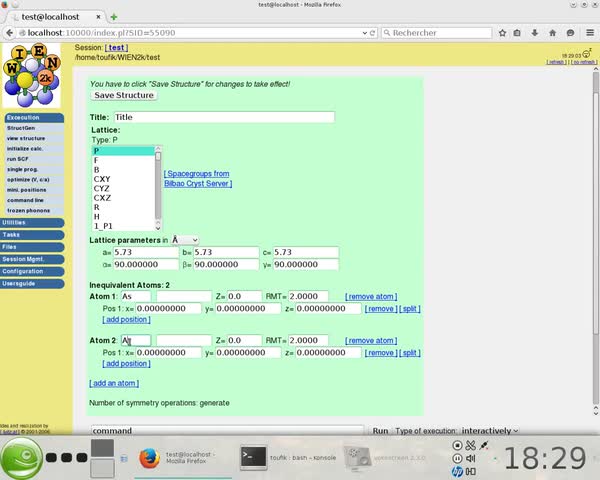Viewport: 600px width, 480px height.
Task: Click the chat bubble toolbar icon
Action: [570, 33]
